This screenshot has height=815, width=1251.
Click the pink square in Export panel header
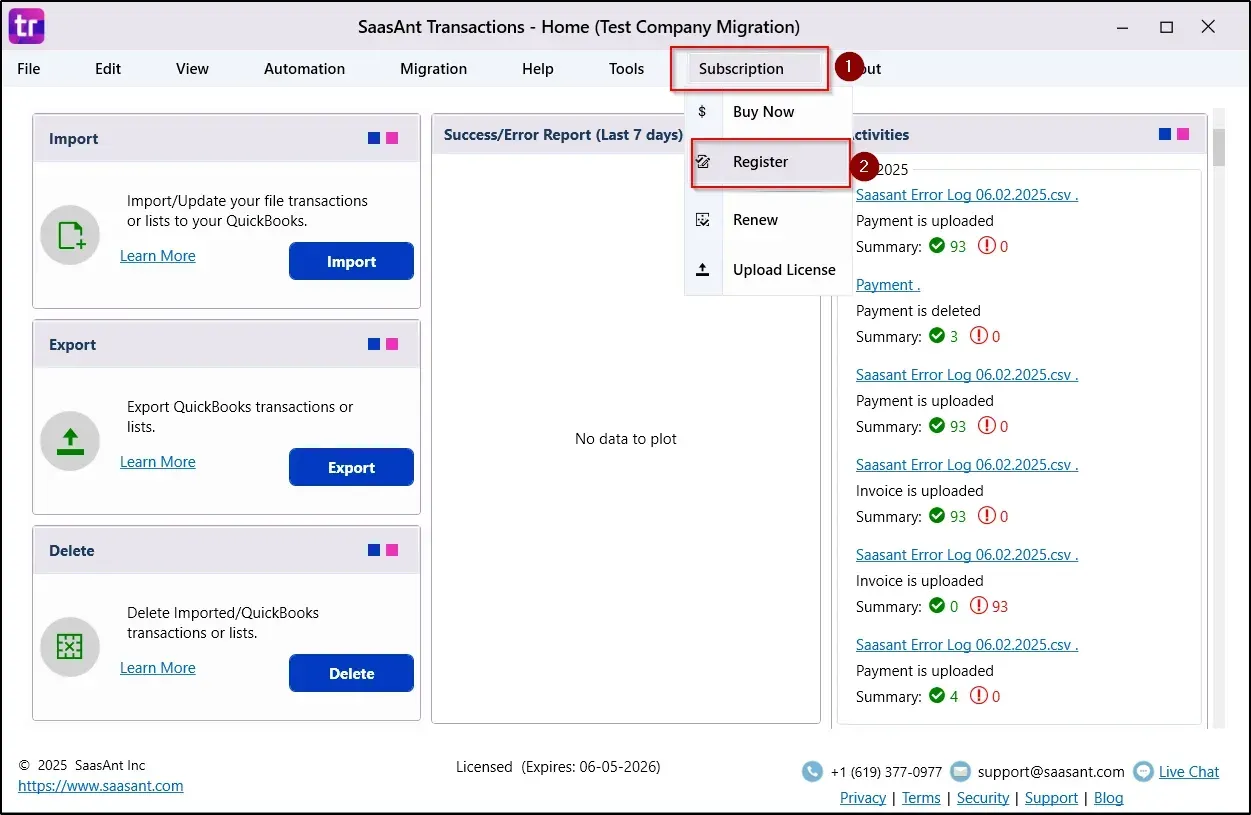point(392,344)
